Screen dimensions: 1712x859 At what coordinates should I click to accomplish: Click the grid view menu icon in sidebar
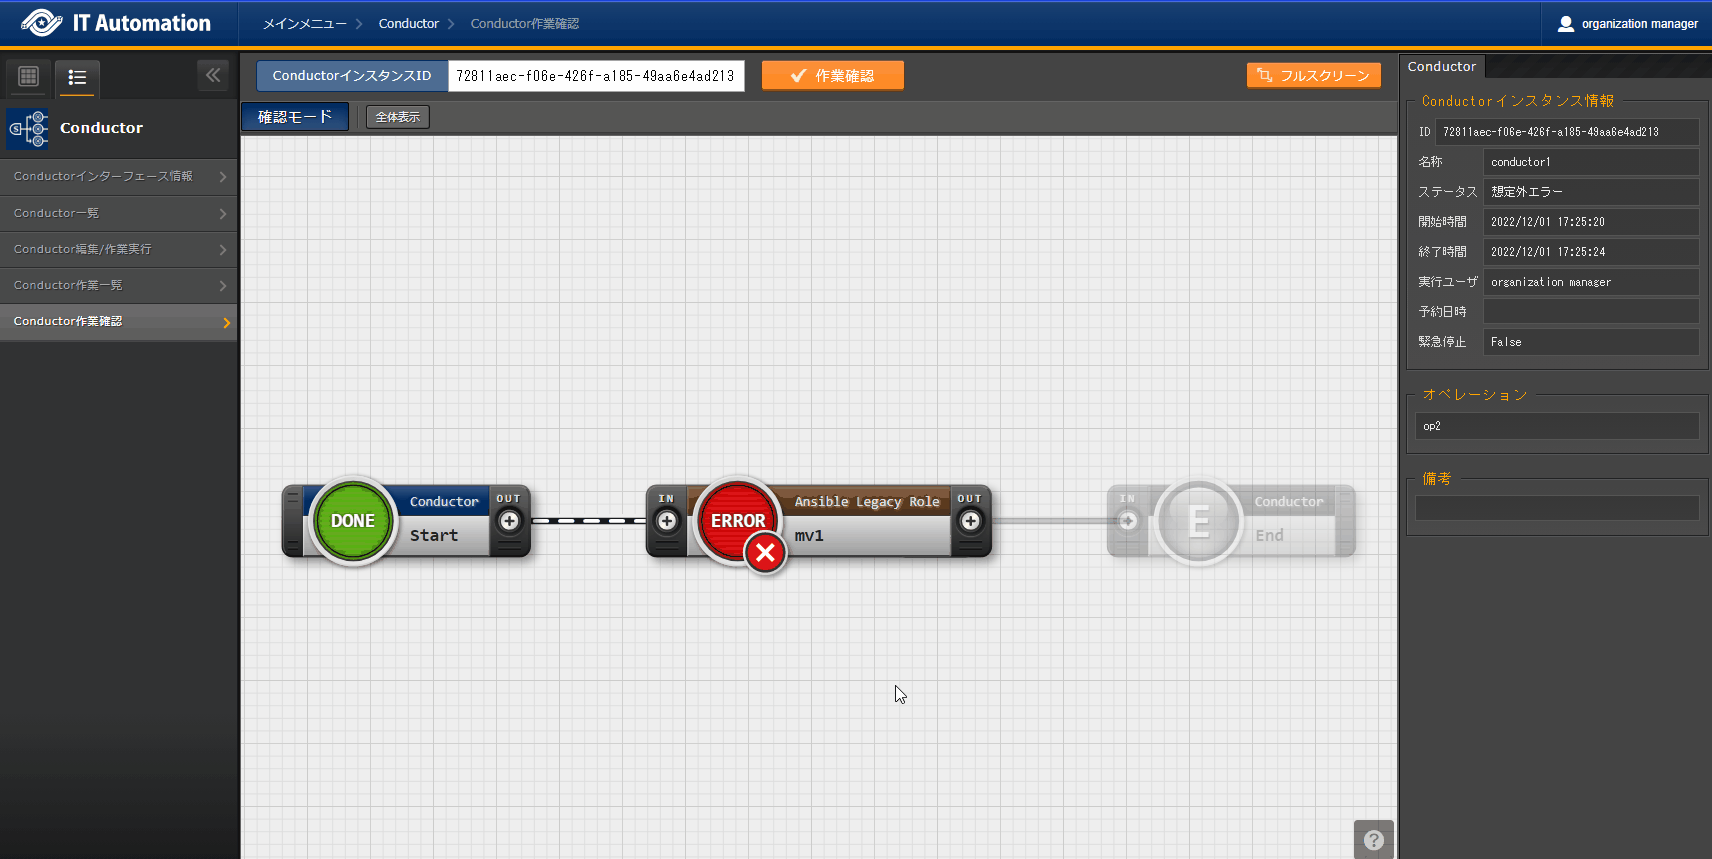(x=29, y=77)
